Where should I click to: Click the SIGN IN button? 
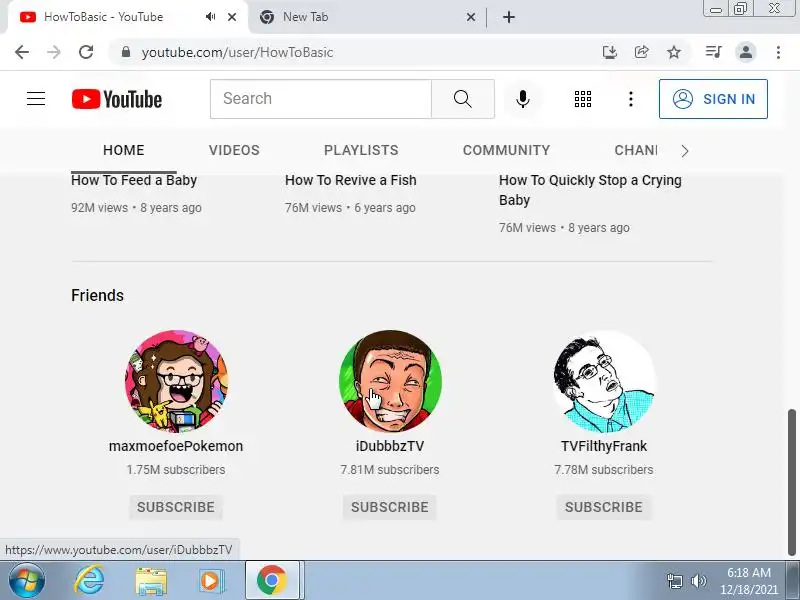[x=713, y=99]
